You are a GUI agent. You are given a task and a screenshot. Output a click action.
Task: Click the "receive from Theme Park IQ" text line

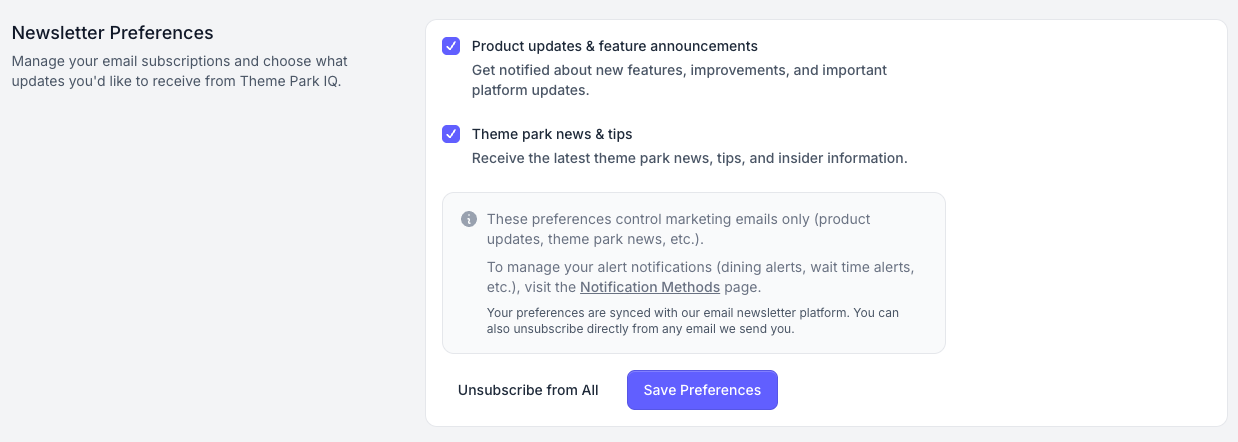(176, 81)
